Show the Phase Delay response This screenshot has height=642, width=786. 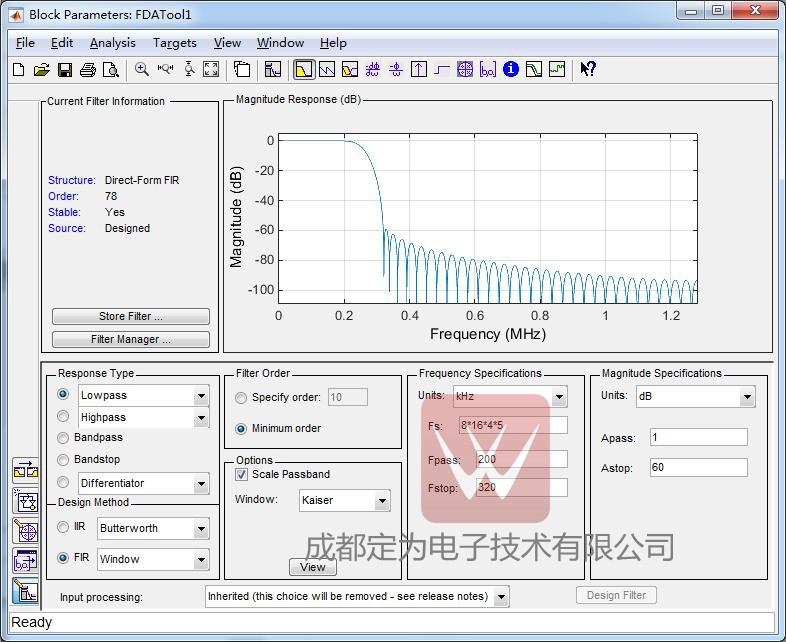click(396, 69)
